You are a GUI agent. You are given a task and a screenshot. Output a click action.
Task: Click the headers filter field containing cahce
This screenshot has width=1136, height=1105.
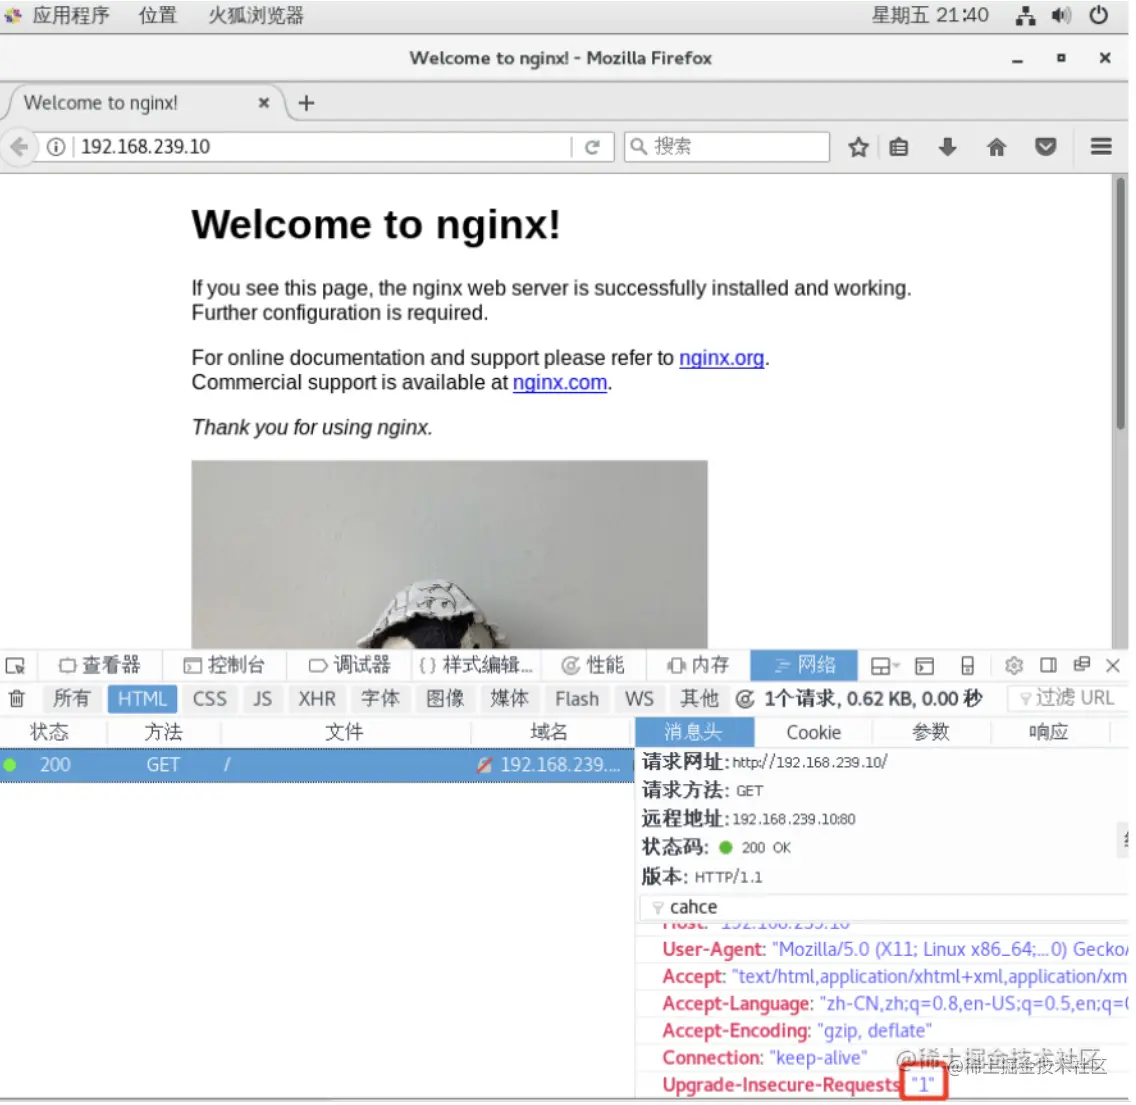click(884, 906)
